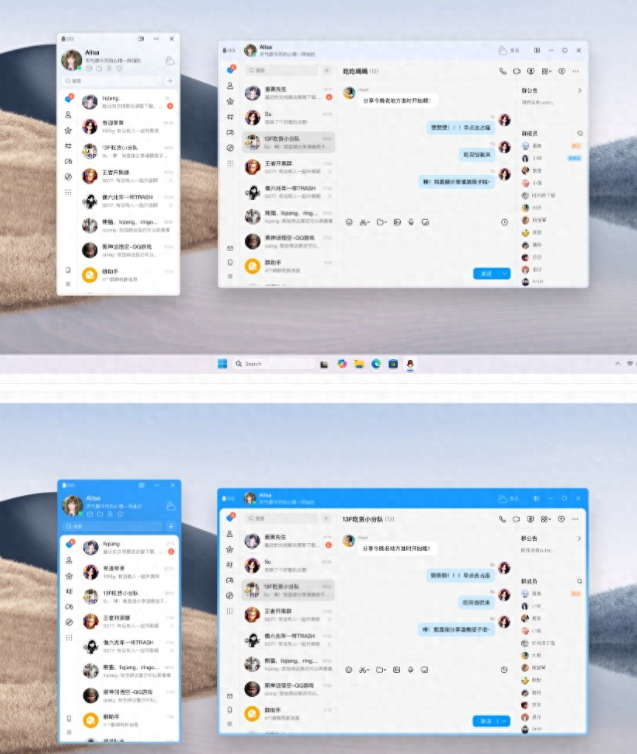Open send options arrow in white chat window
Screen dimensions: 637x754
(505, 274)
